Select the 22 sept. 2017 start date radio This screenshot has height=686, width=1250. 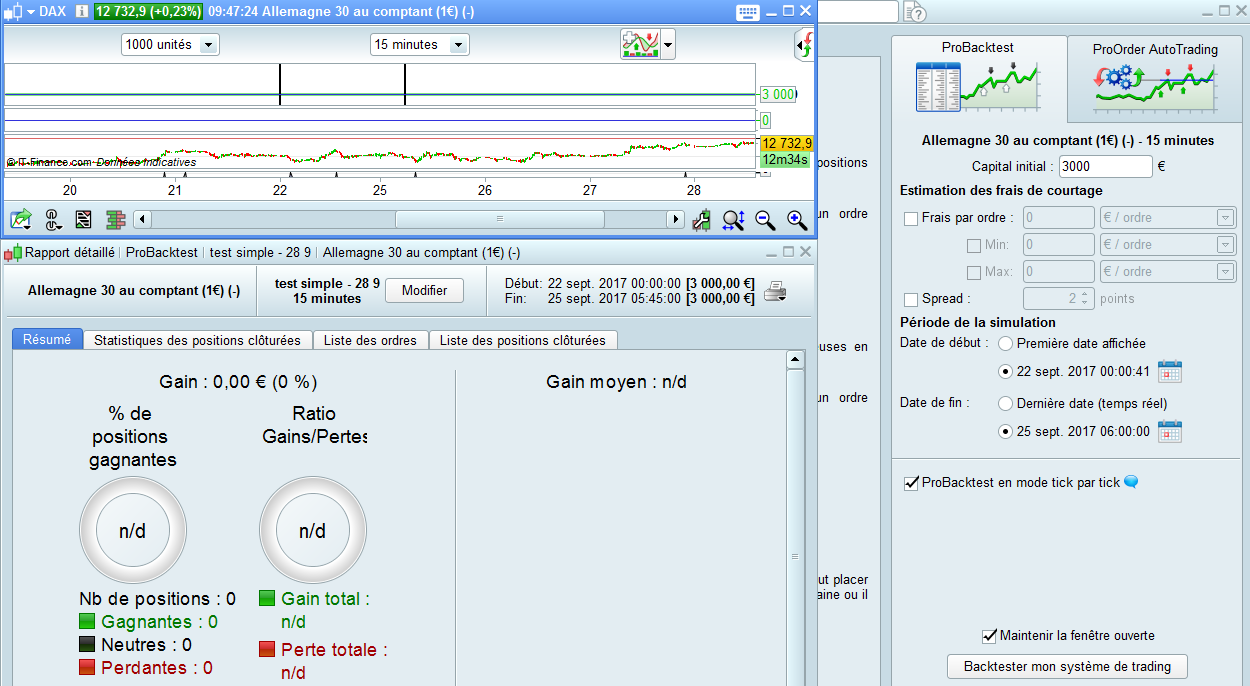coord(1006,372)
